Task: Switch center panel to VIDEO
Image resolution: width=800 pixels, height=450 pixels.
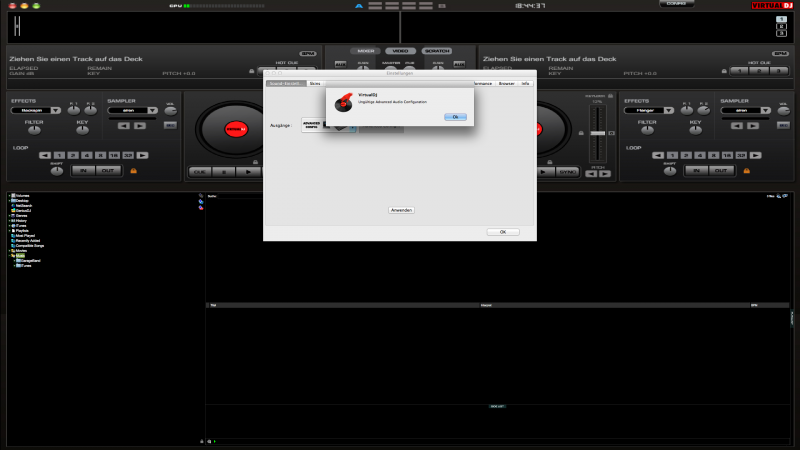Action: tap(400, 51)
